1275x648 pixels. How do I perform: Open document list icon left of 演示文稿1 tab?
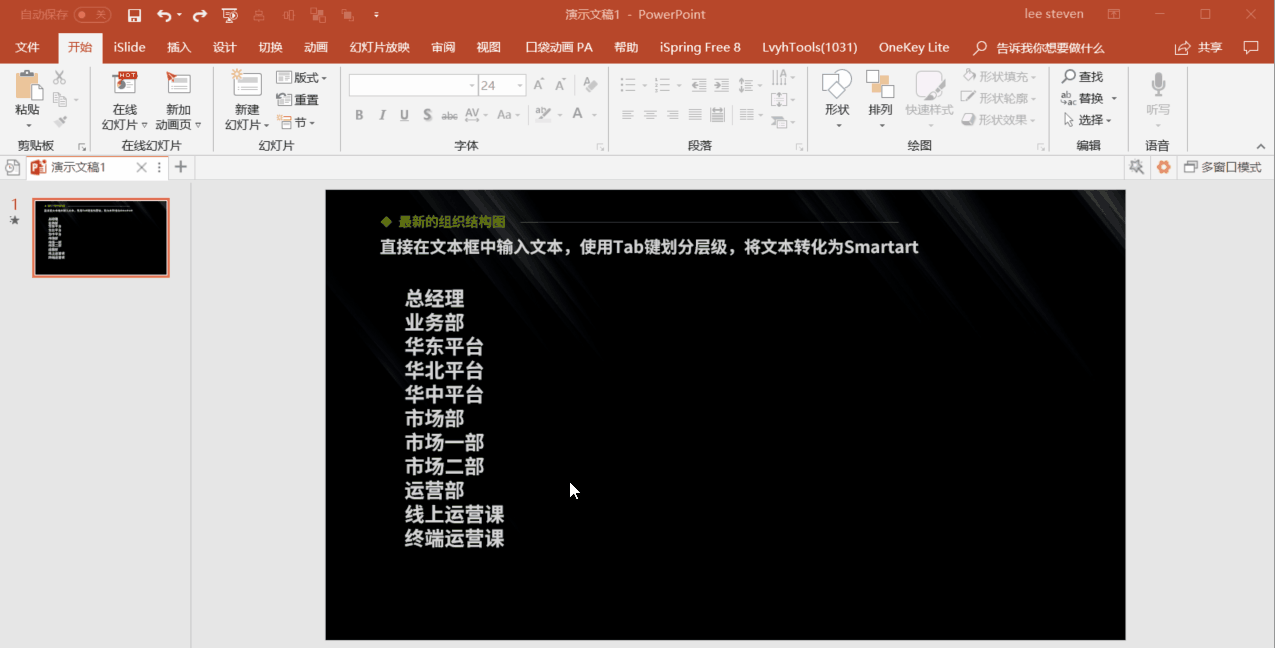pyautogui.click(x=13, y=167)
